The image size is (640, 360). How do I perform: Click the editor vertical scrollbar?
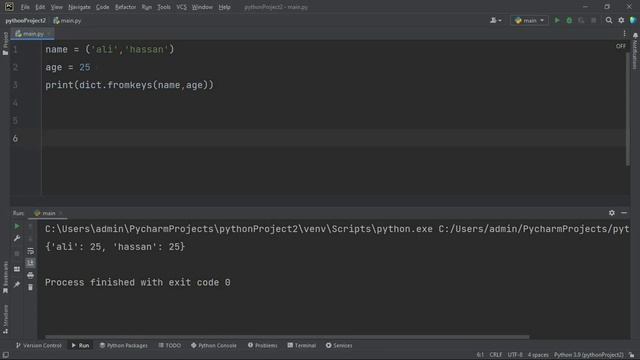pos(628,109)
